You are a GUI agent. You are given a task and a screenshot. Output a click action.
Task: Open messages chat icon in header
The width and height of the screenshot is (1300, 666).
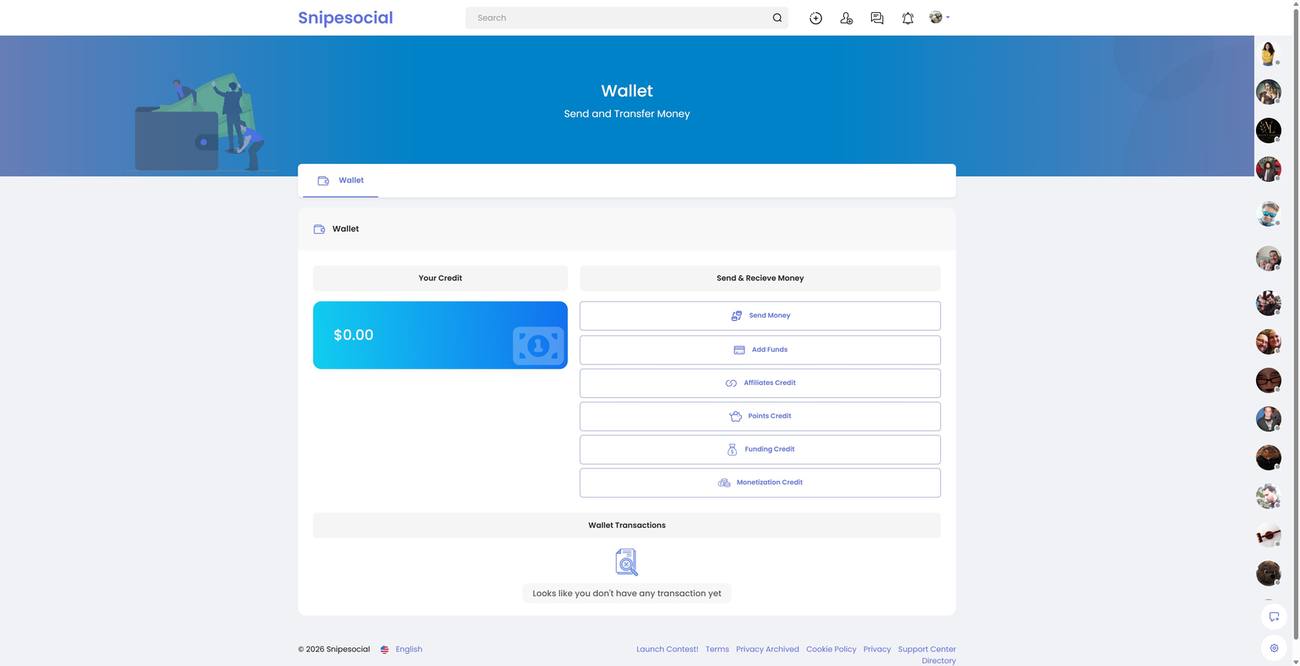pyautogui.click(x=877, y=18)
